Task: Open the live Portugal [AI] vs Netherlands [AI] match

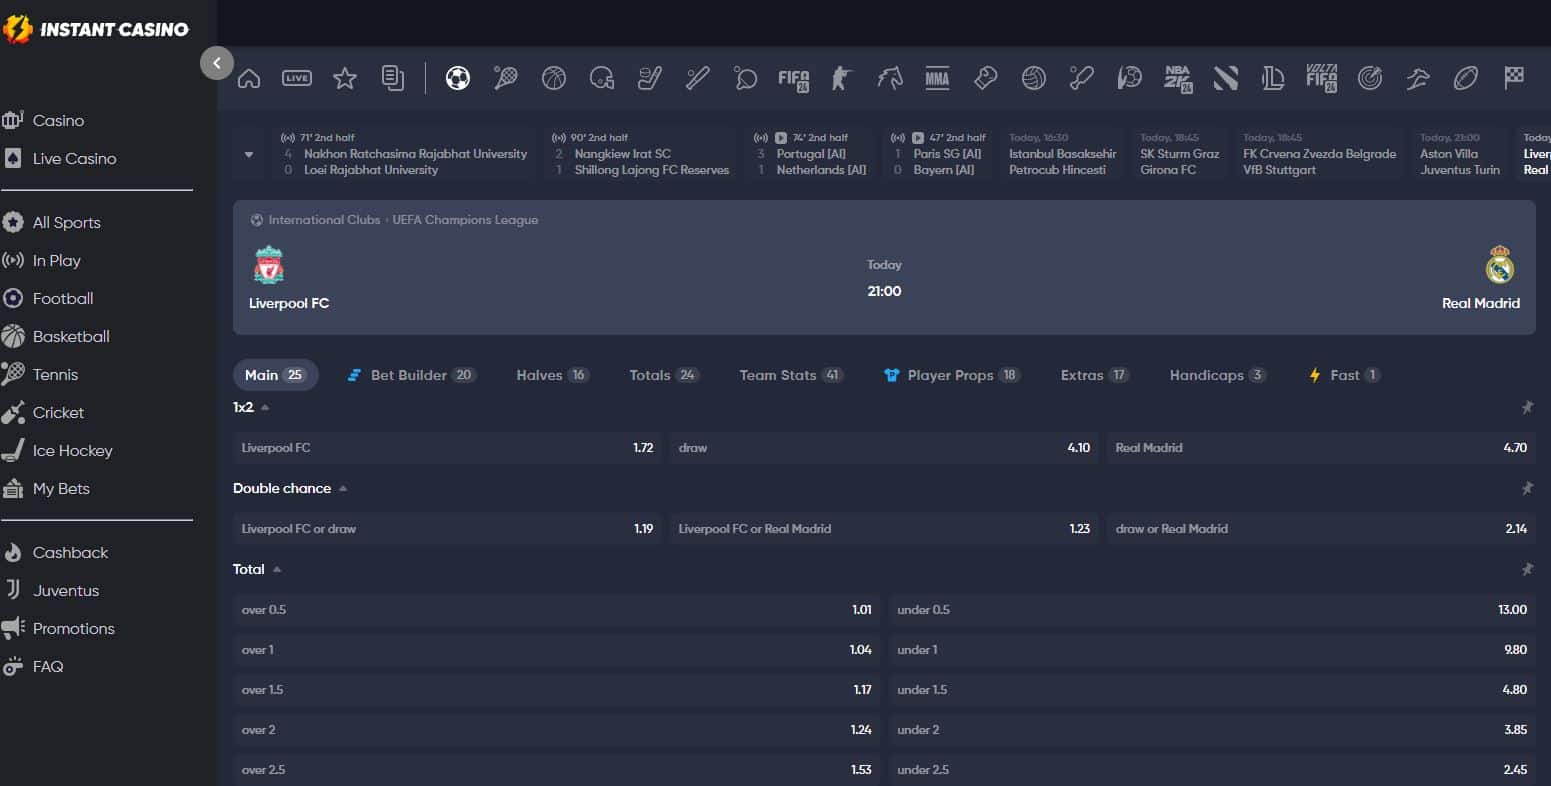Action: coord(811,154)
